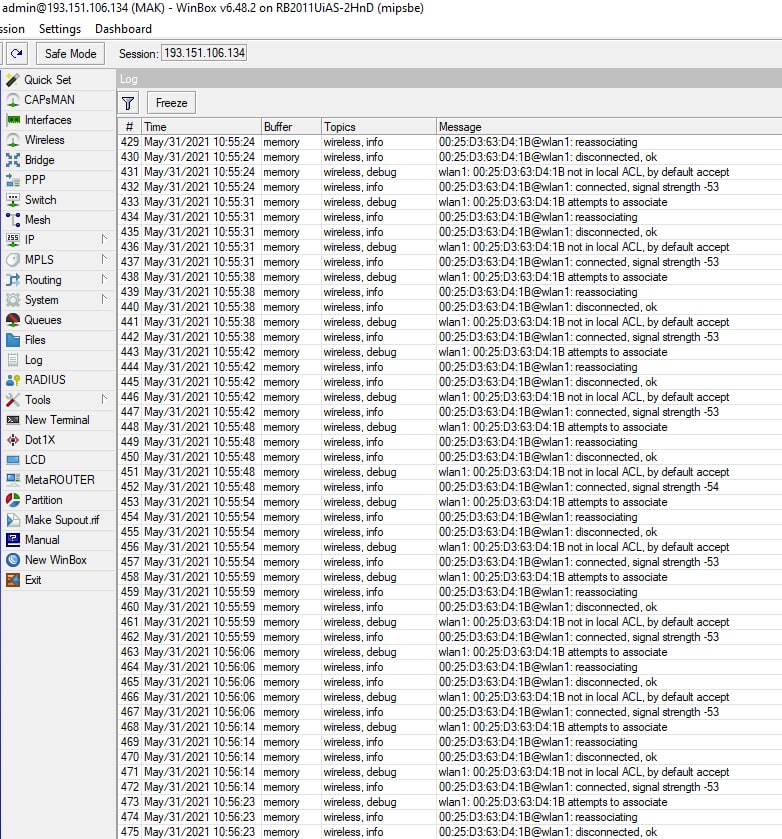
Task: Select log entry 463 timestamp
Action: (199, 652)
